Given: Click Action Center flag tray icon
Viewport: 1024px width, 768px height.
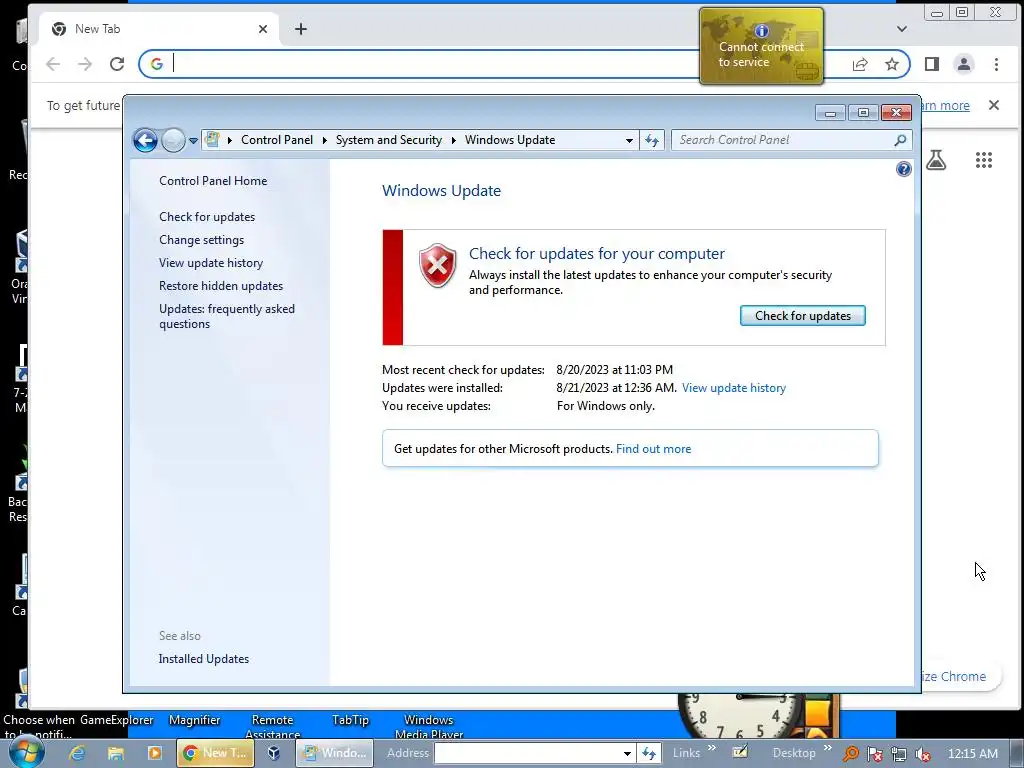Looking at the screenshot, I should click(874, 754).
